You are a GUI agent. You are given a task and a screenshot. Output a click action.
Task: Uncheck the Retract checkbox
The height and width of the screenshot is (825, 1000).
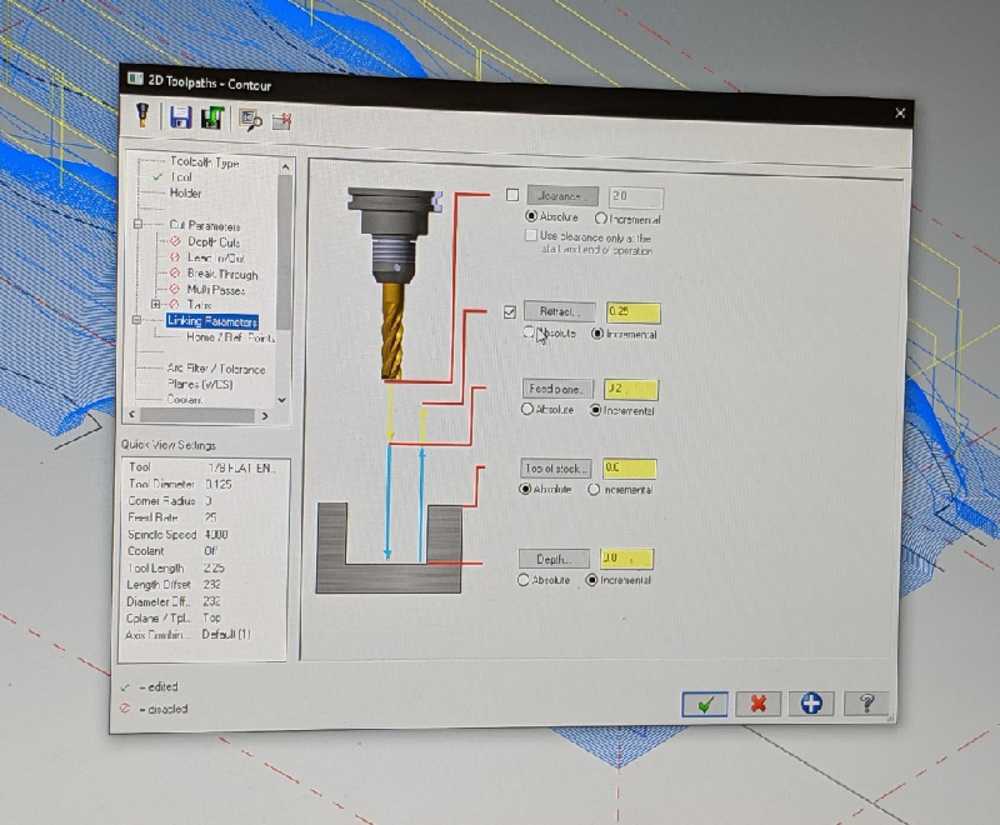510,312
